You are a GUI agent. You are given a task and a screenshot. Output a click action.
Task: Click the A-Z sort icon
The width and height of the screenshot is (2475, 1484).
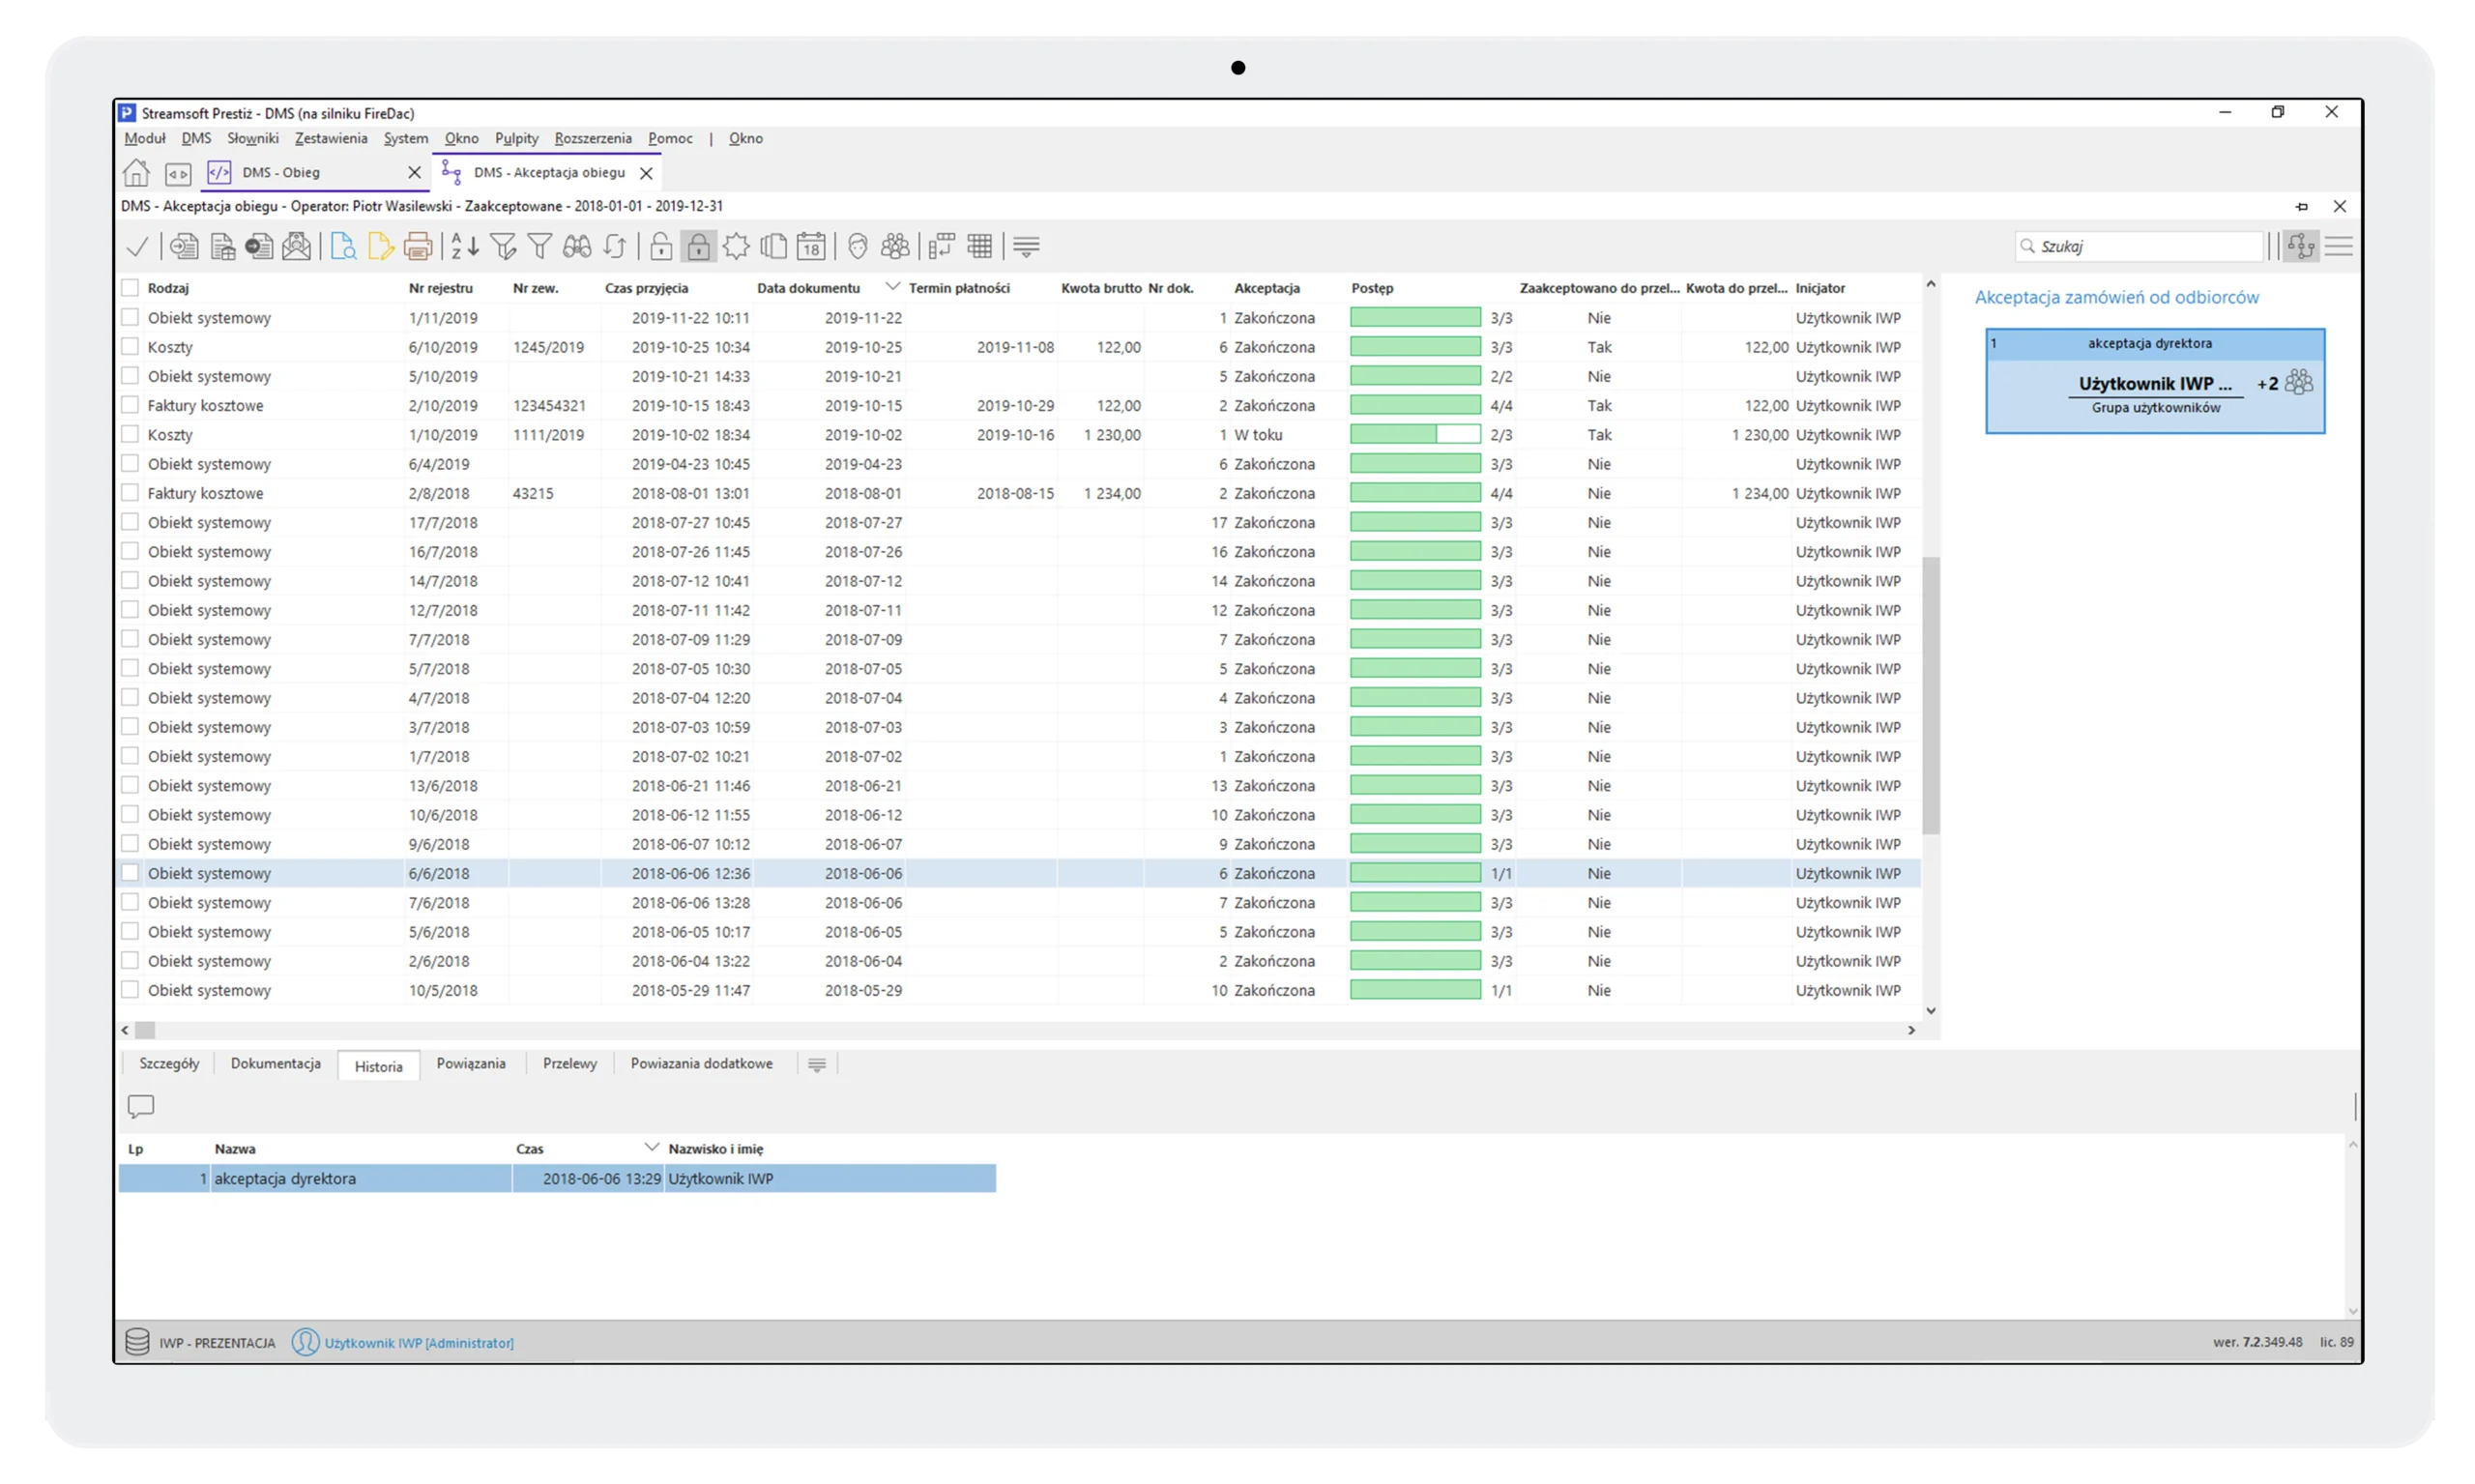pos(464,246)
